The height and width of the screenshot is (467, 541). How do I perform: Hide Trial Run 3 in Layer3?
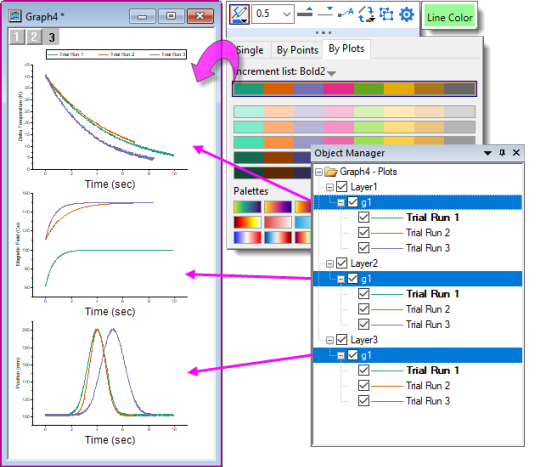click(x=363, y=401)
